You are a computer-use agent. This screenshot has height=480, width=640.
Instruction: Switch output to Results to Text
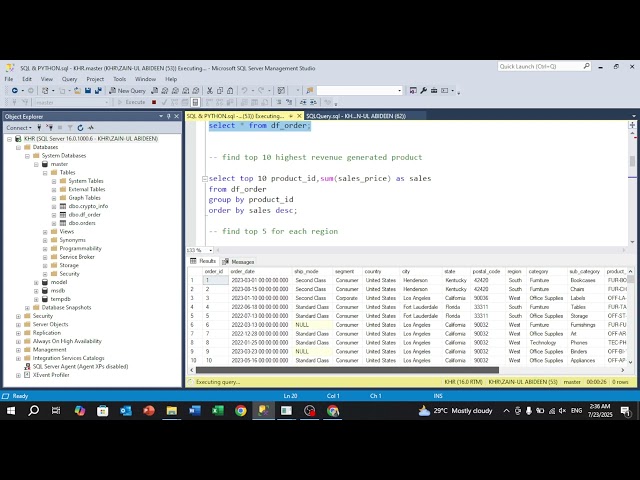244,102
